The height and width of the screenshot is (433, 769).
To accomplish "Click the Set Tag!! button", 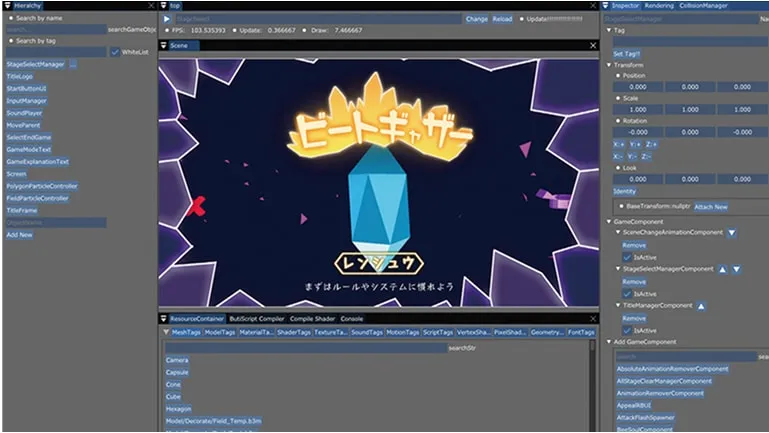I will (626, 54).
